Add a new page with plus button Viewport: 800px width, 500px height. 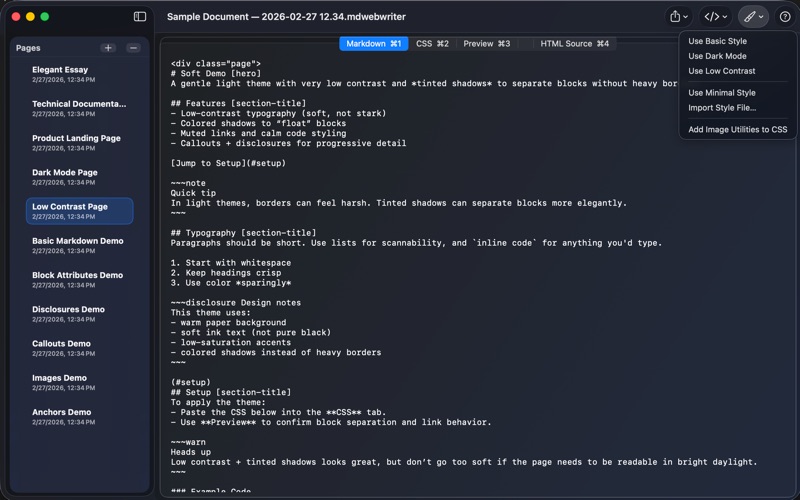pos(108,48)
